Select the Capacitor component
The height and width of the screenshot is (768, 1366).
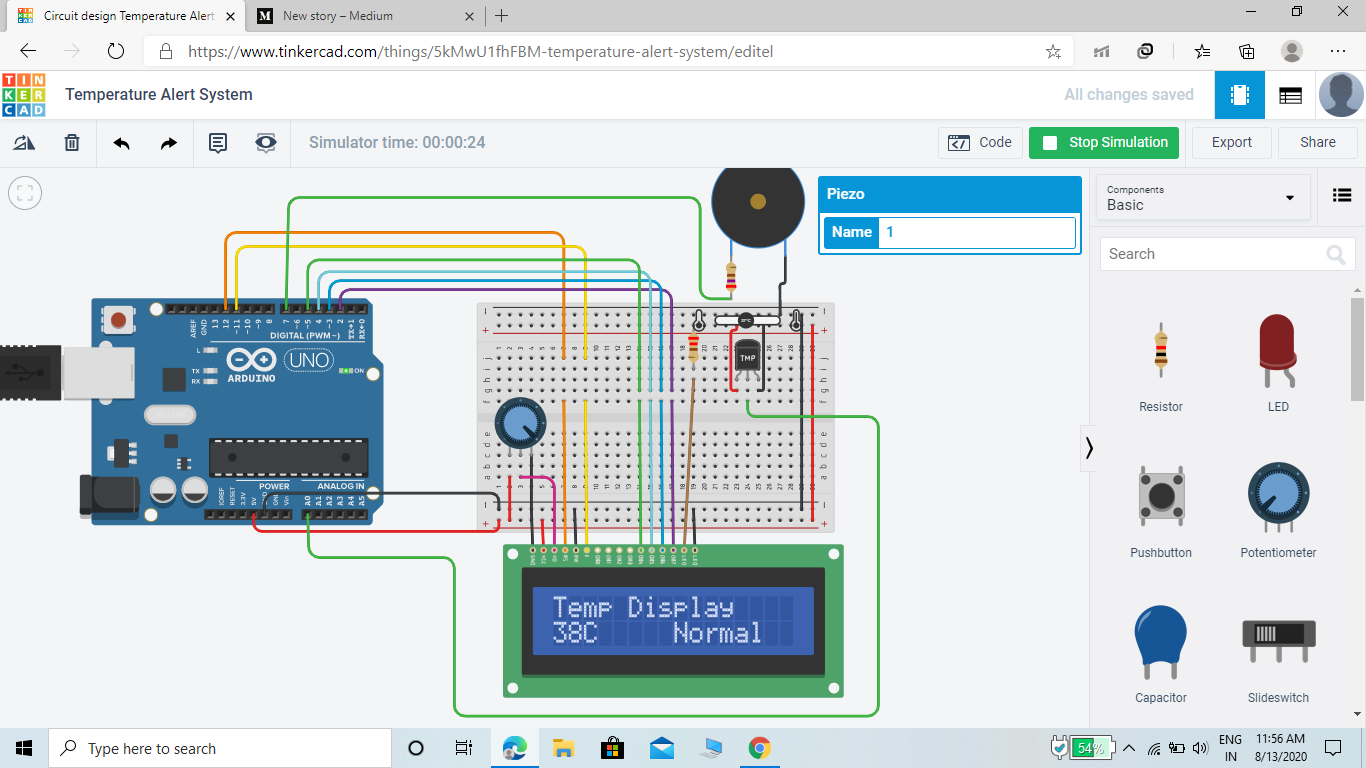(x=1160, y=643)
